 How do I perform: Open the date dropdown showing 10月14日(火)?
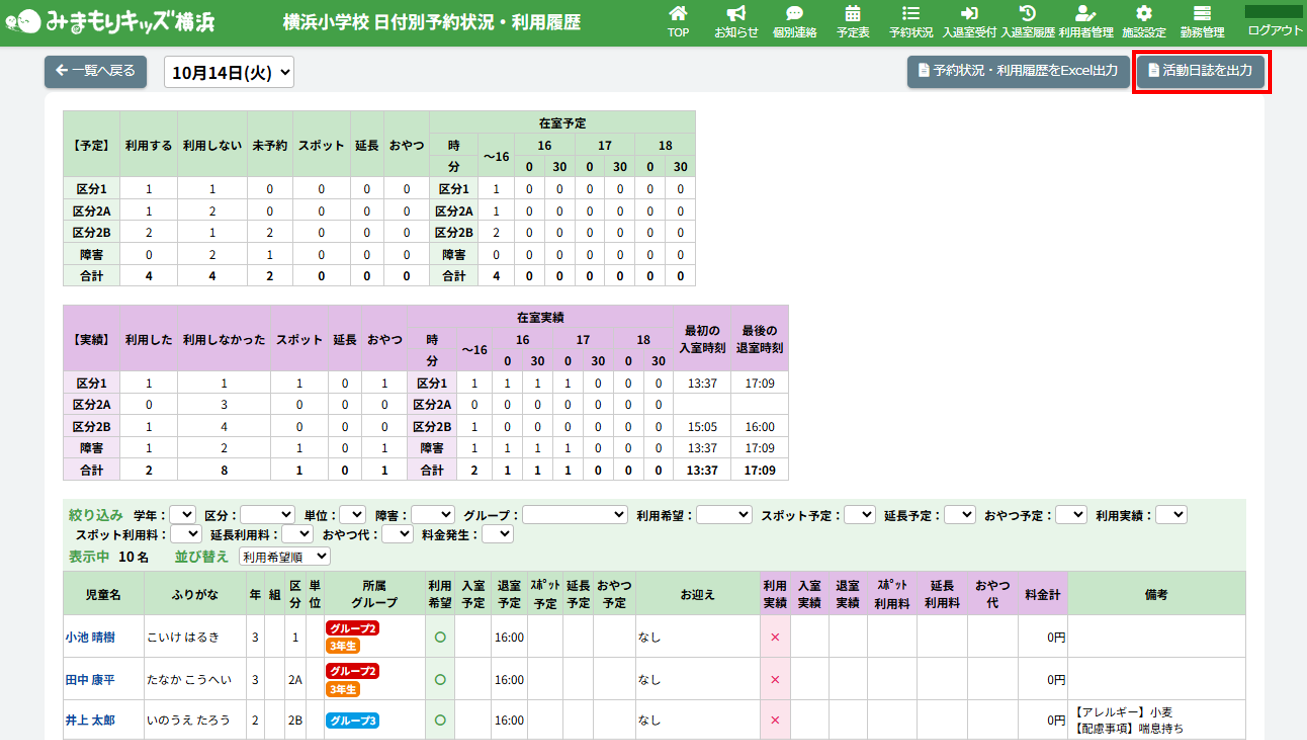click(x=229, y=72)
